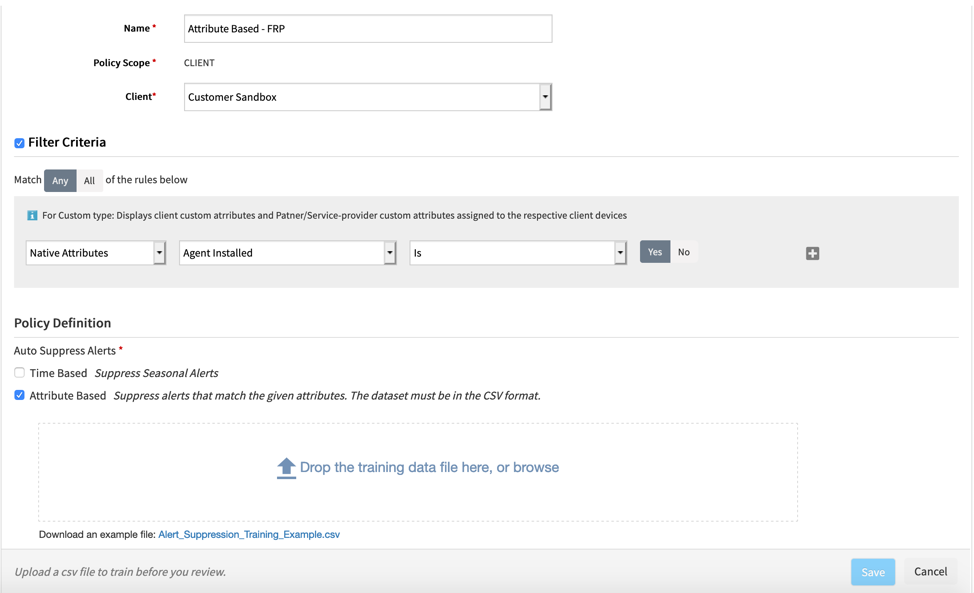Image resolution: width=974 pixels, height=593 pixels.
Task: Expand the 'Is' operator dropdown
Action: click(517, 253)
